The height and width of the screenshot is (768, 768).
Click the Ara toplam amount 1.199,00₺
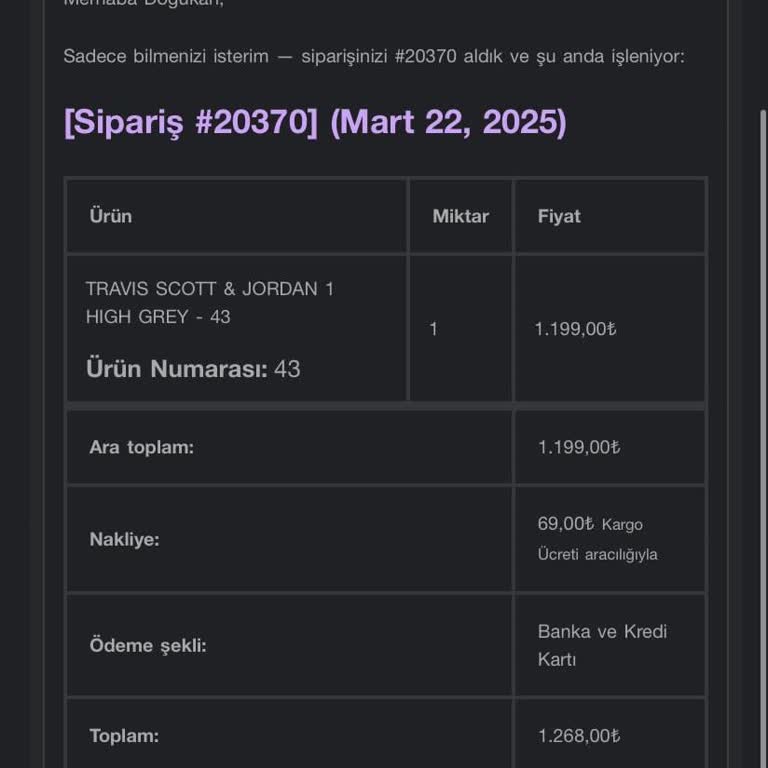pyautogui.click(x=579, y=447)
